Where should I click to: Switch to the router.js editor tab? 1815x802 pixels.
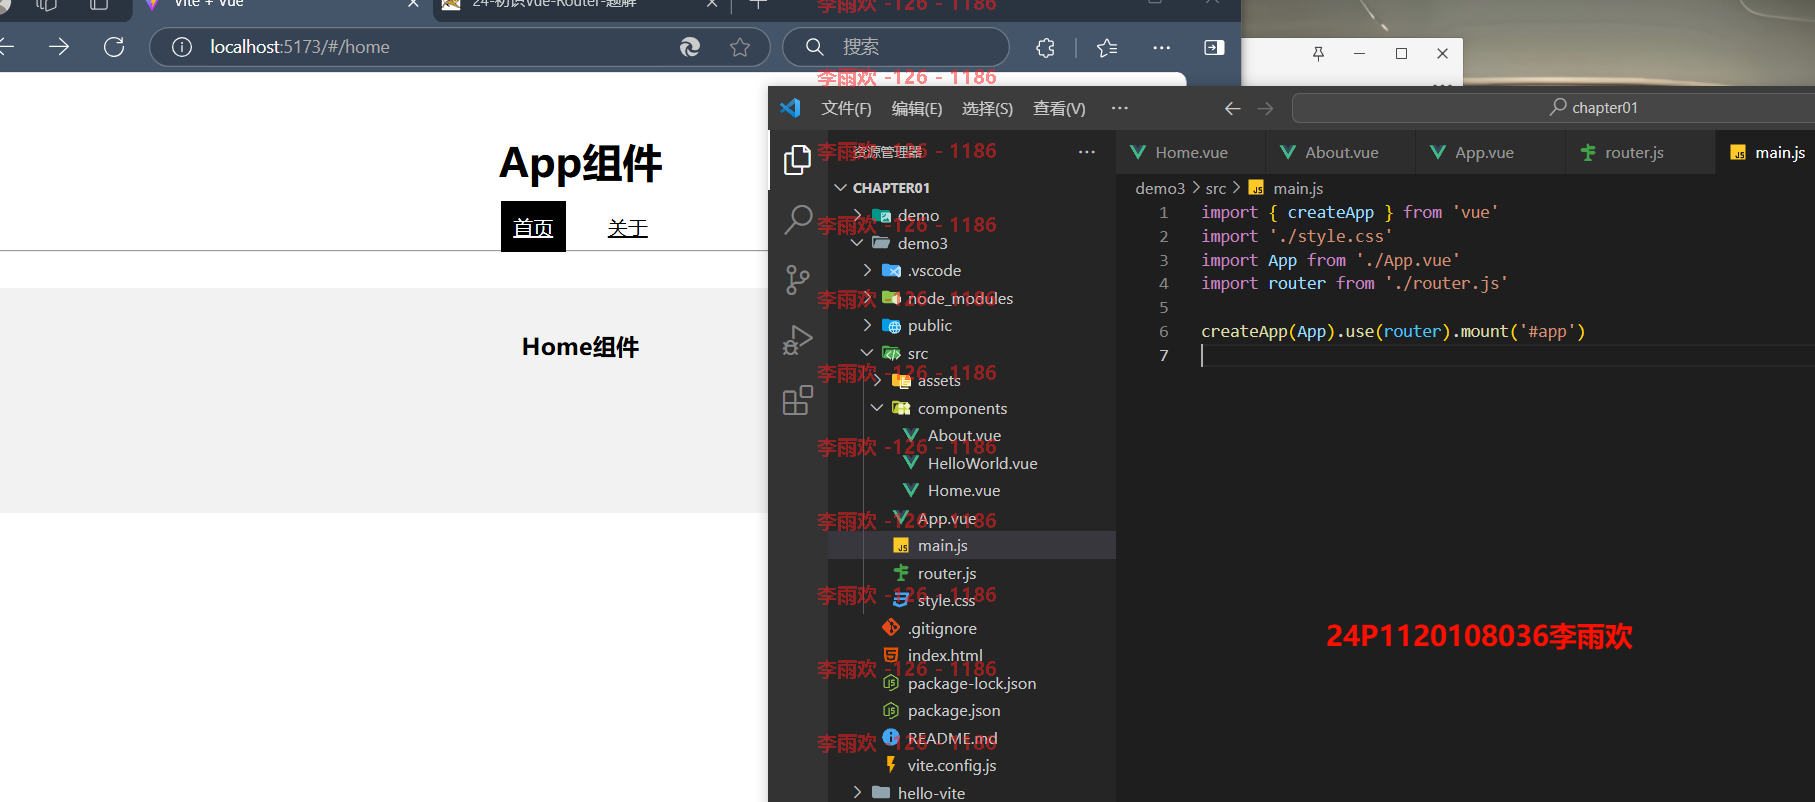1640,152
